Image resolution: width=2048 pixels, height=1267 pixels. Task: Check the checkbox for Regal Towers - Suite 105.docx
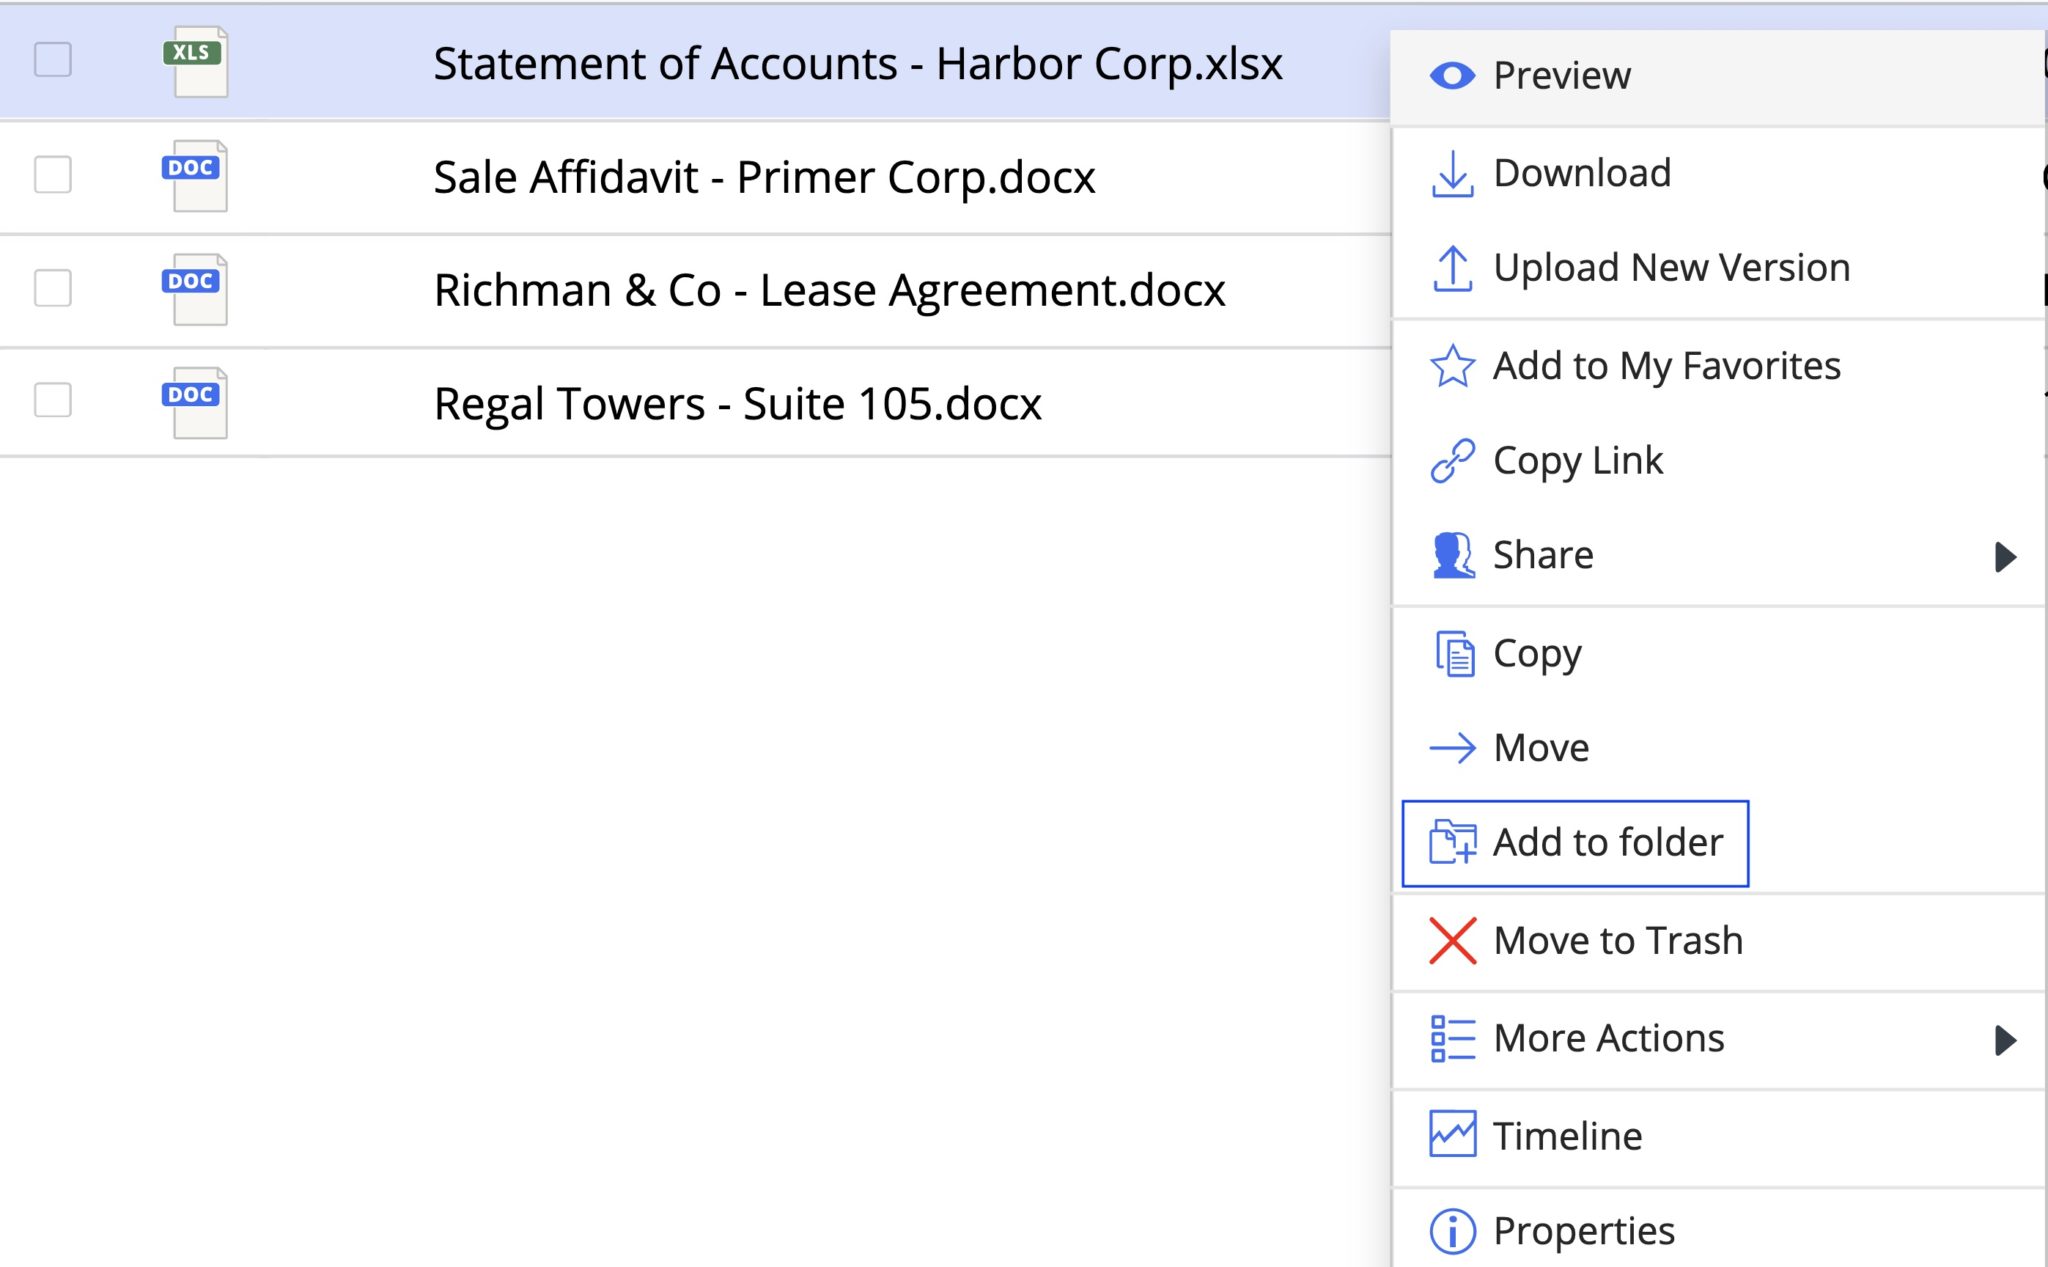pos(55,403)
